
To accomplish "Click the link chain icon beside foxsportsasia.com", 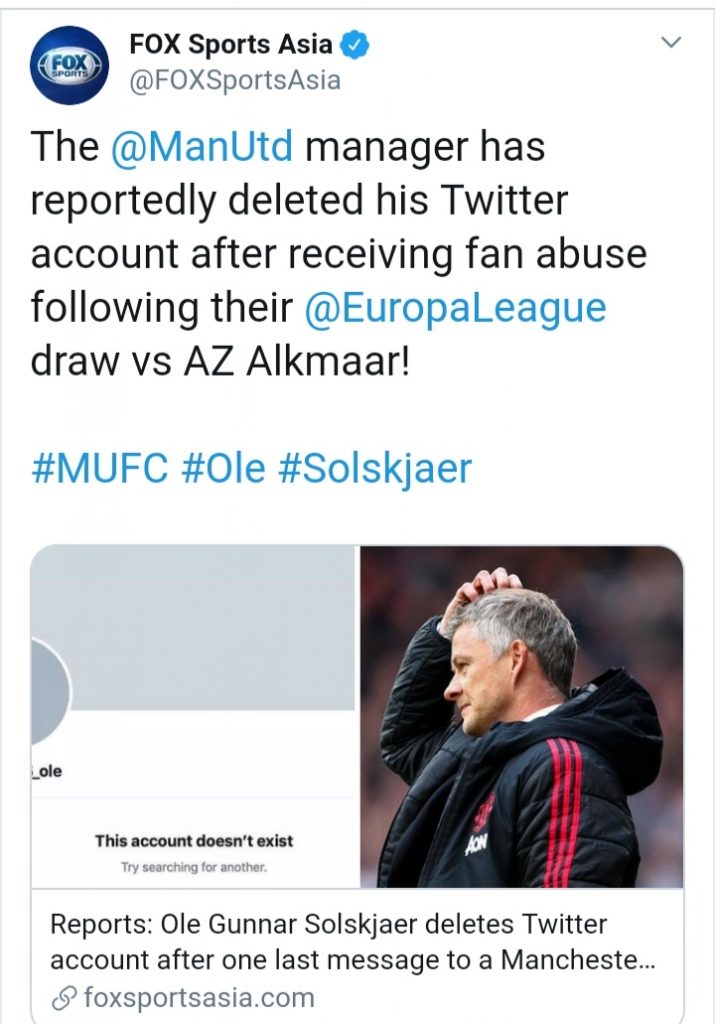I will tap(64, 997).
